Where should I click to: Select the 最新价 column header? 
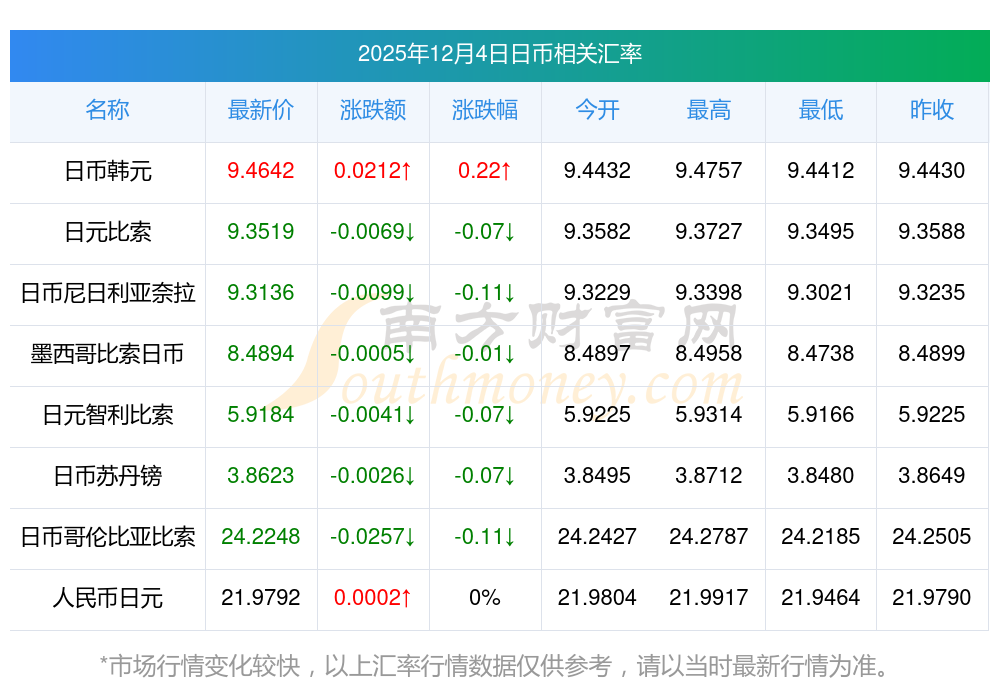tap(260, 111)
